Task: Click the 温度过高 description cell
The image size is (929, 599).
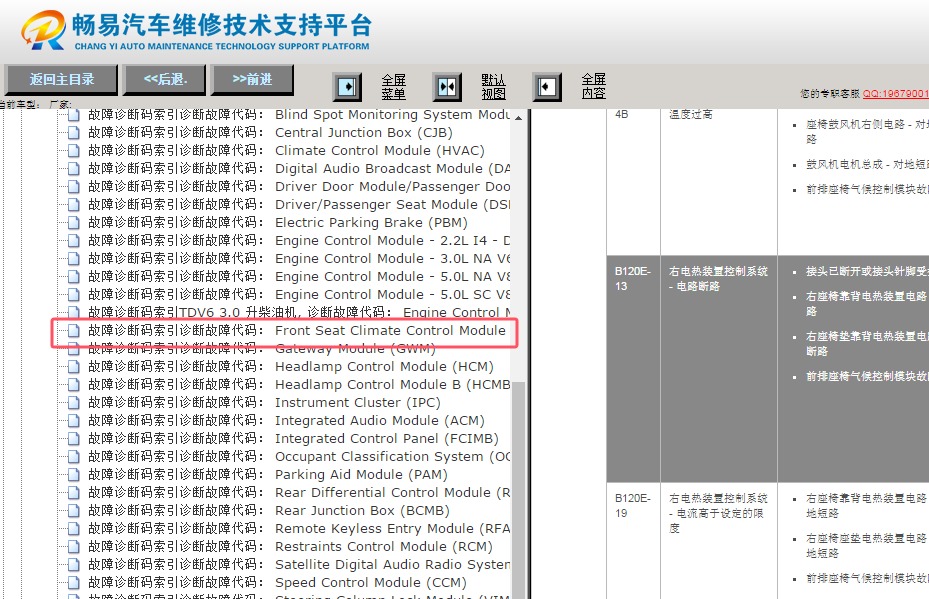Action: coord(719,181)
